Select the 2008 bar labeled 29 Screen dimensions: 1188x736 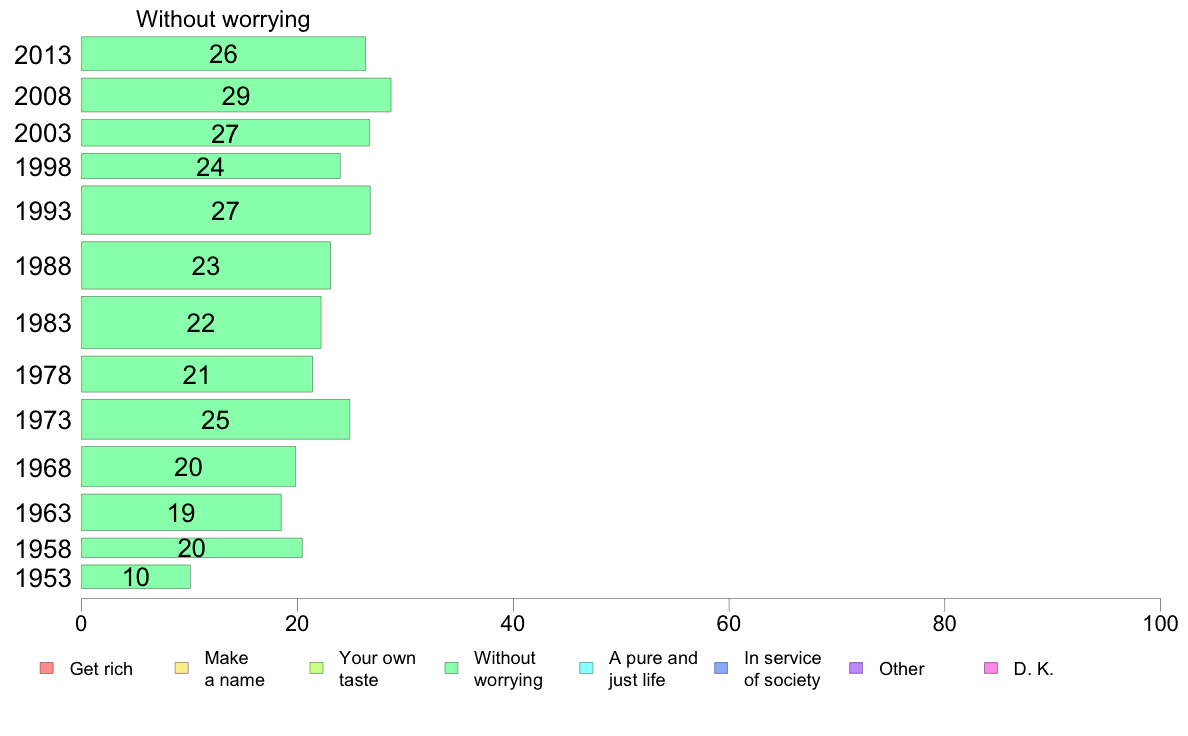click(236, 95)
